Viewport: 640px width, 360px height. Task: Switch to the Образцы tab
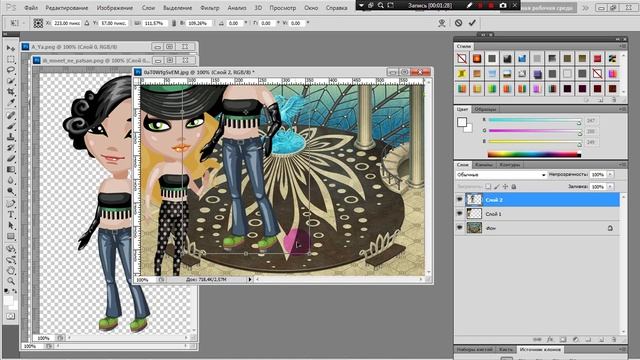tap(485, 109)
